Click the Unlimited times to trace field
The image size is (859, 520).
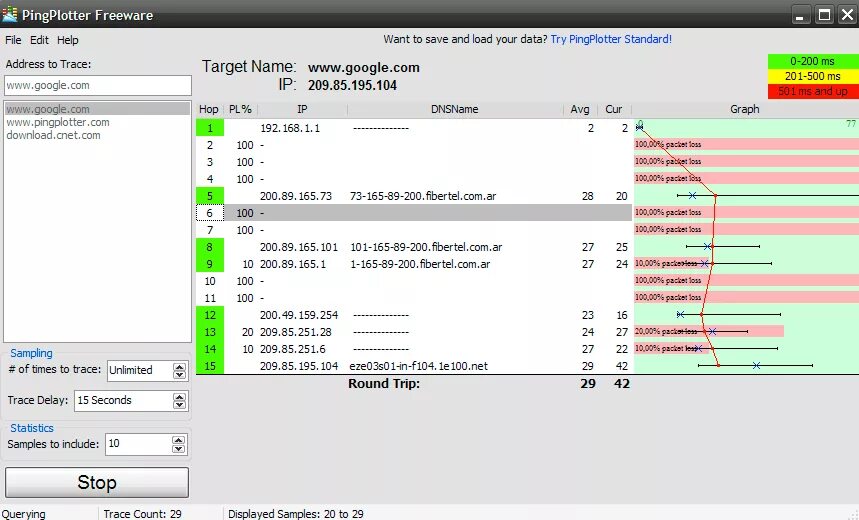[x=140, y=370]
